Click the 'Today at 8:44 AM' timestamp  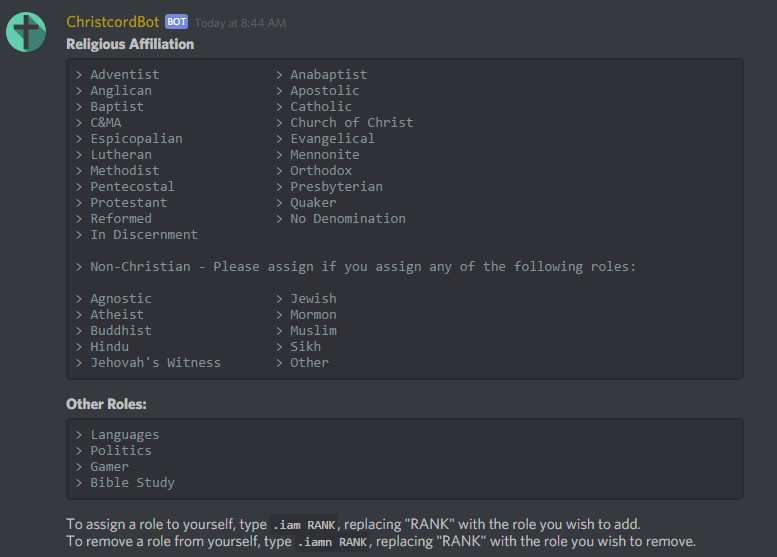click(240, 22)
